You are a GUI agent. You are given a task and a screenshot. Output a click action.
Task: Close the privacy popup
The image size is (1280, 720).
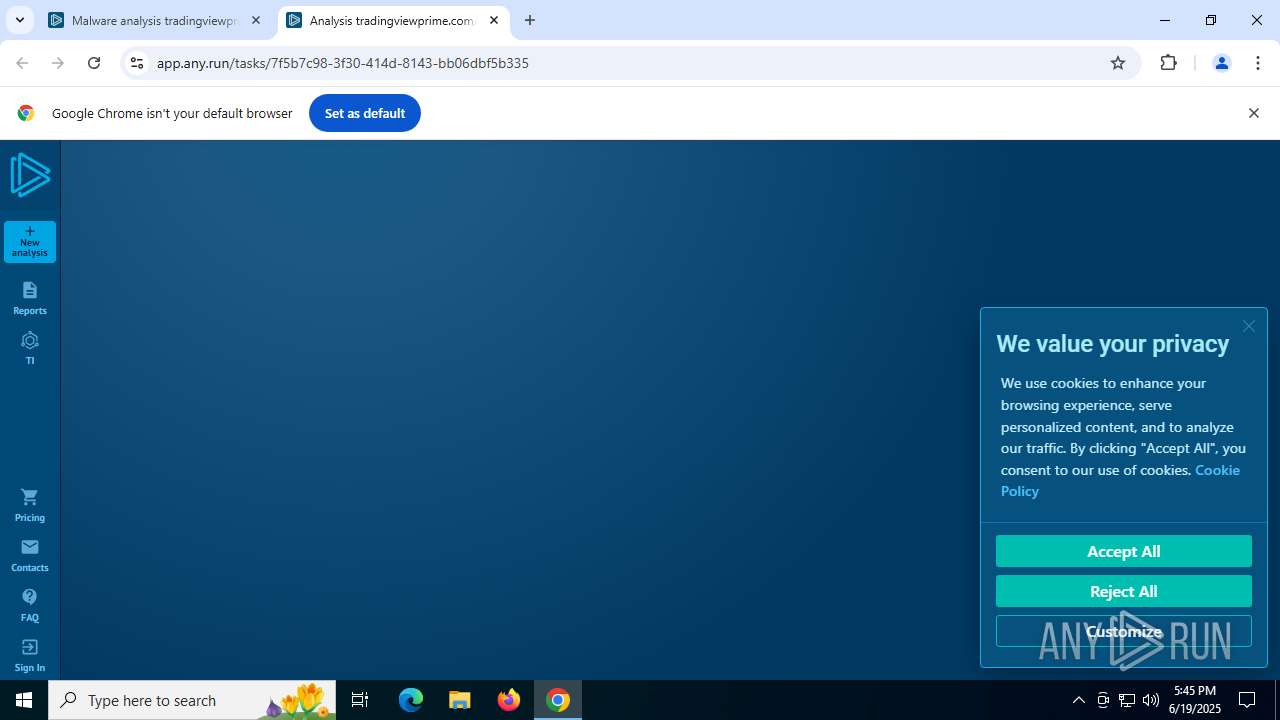pos(1248,326)
